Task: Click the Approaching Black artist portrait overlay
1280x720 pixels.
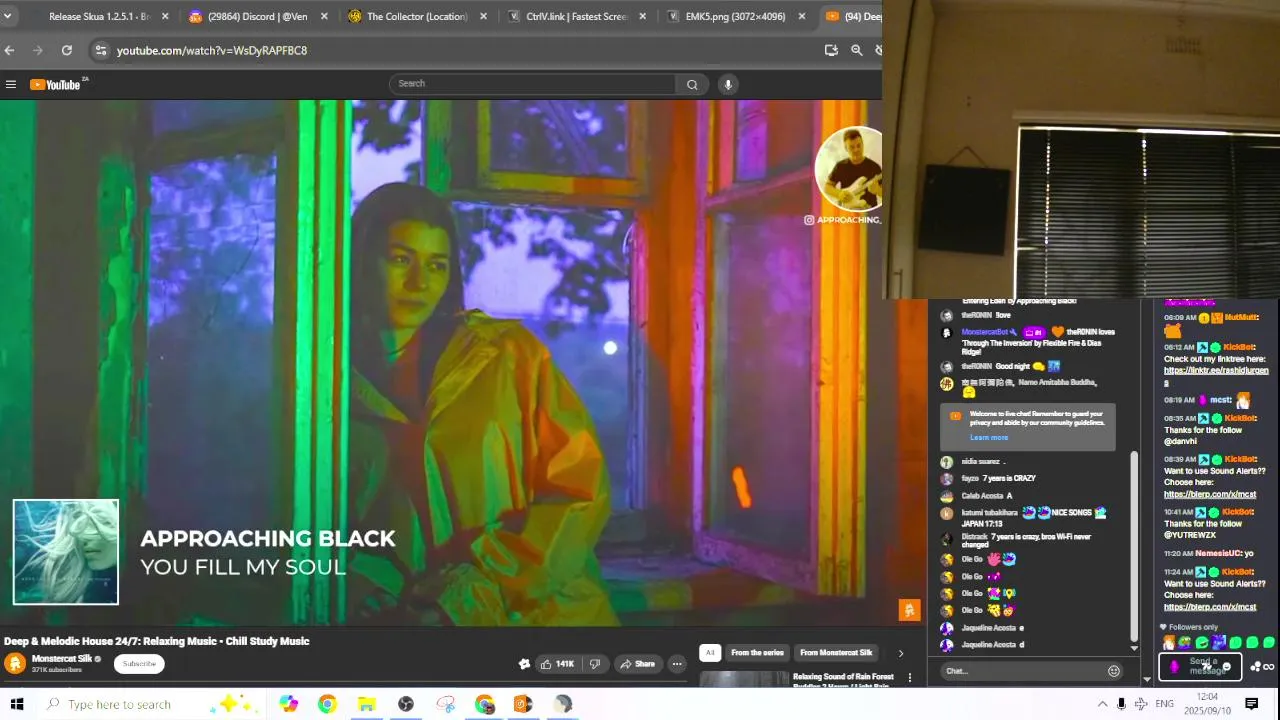Action: [x=848, y=169]
